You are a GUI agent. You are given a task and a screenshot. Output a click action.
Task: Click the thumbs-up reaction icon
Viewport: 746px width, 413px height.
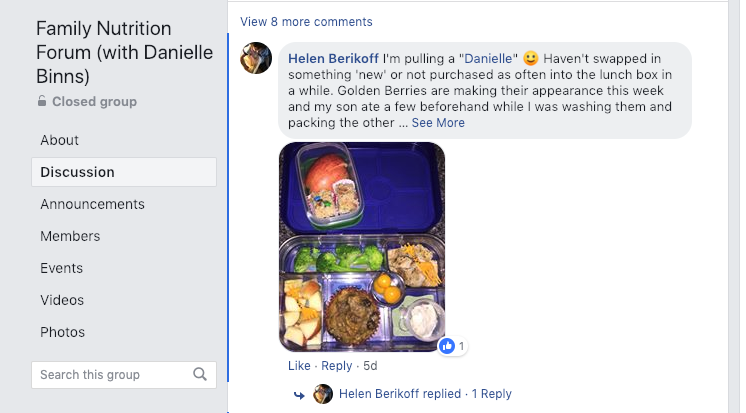[x=447, y=346]
